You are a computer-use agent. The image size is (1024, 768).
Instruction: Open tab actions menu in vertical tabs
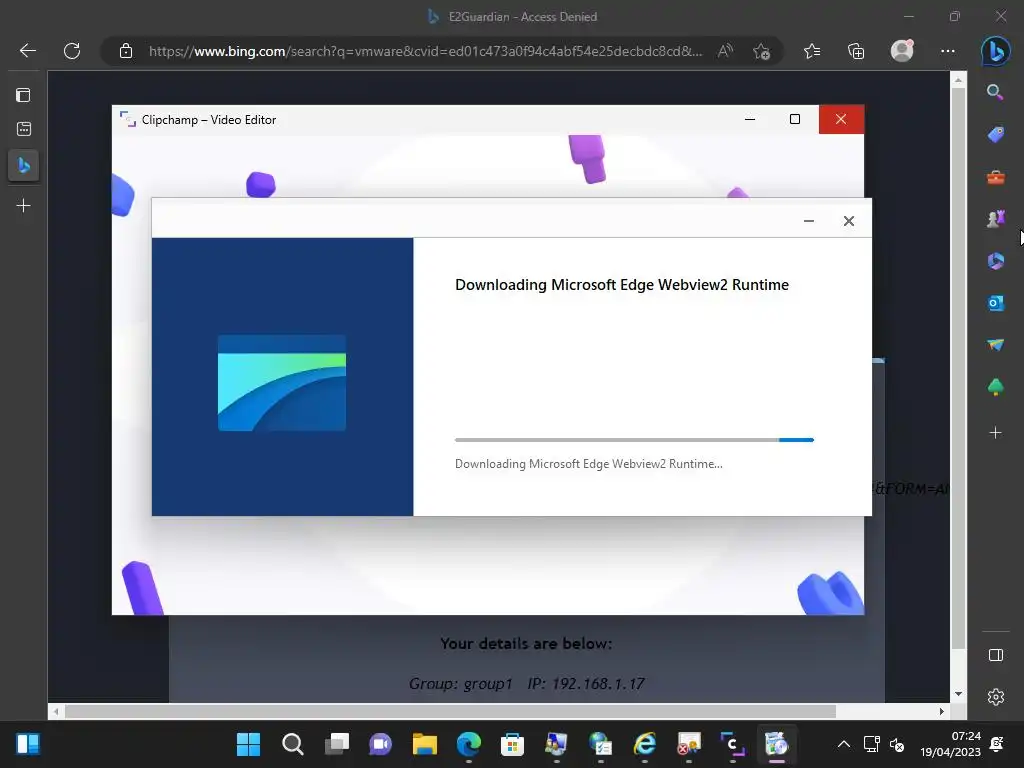tap(24, 95)
